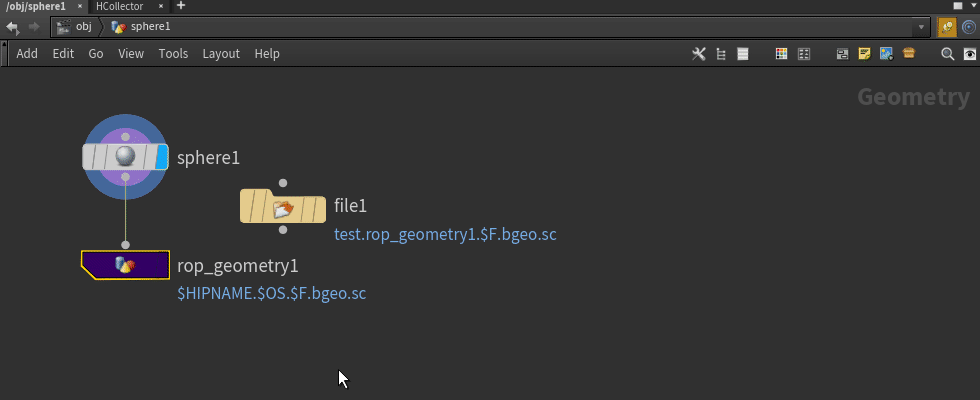Switch to the HCollector tab
Image resolution: width=980 pixels, height=400 pixels.
click(119, 6)
